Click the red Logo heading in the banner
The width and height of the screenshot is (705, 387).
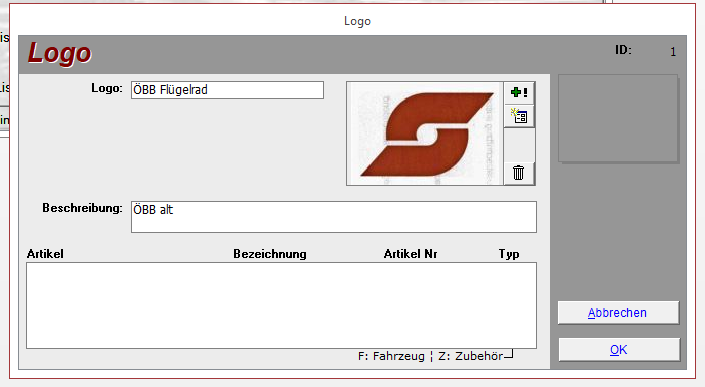click(x=60, y=53)
